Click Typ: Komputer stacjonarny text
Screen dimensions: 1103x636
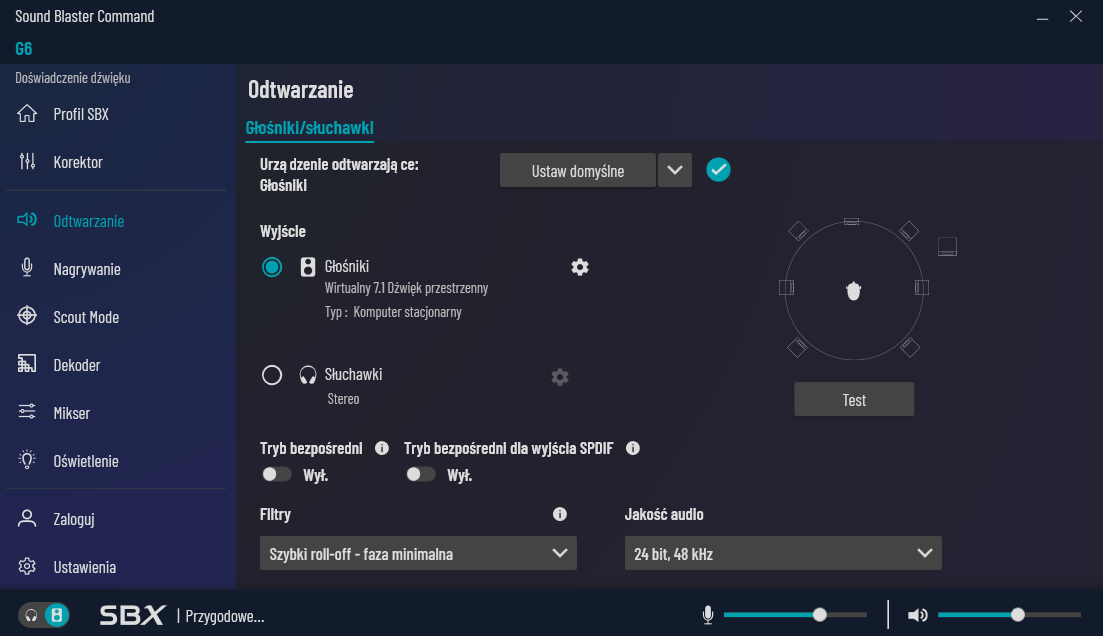click(393, 312)
